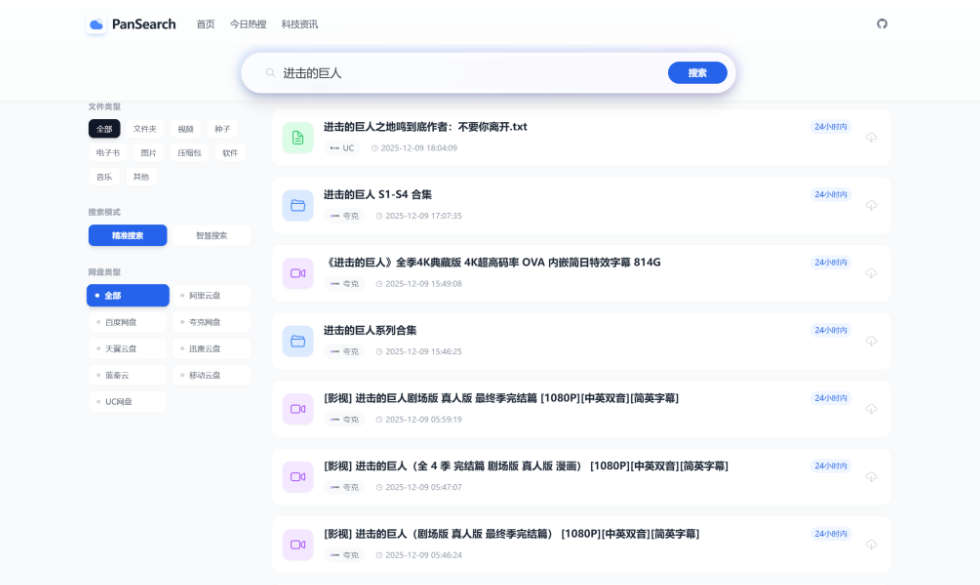Open 科技资讯 in the top navigation
The height and width of the screenshot is (585, 980).
coord(299,24)
